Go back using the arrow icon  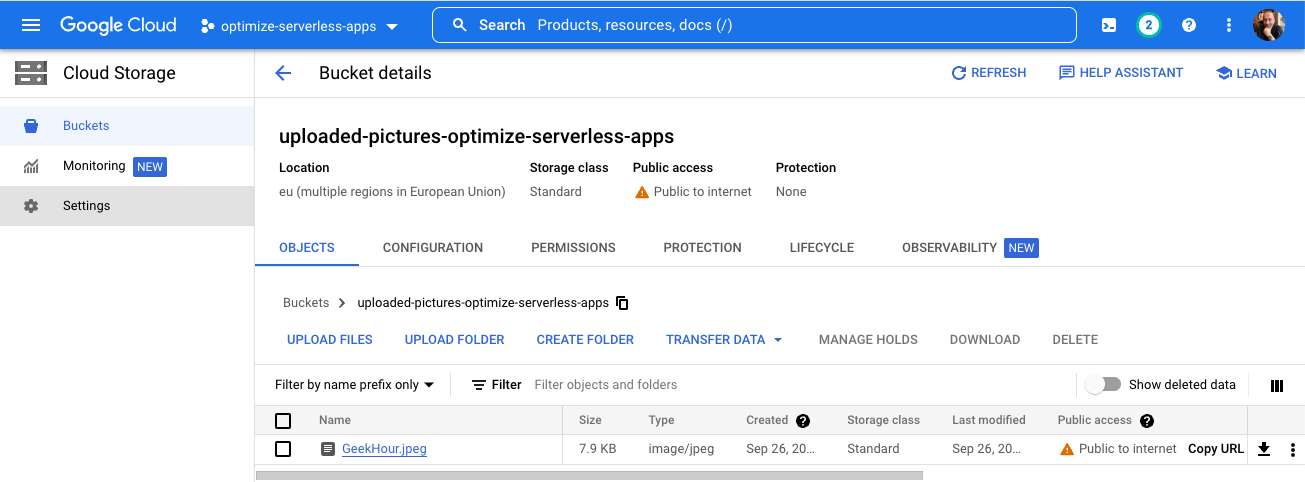tap(283, 73)
